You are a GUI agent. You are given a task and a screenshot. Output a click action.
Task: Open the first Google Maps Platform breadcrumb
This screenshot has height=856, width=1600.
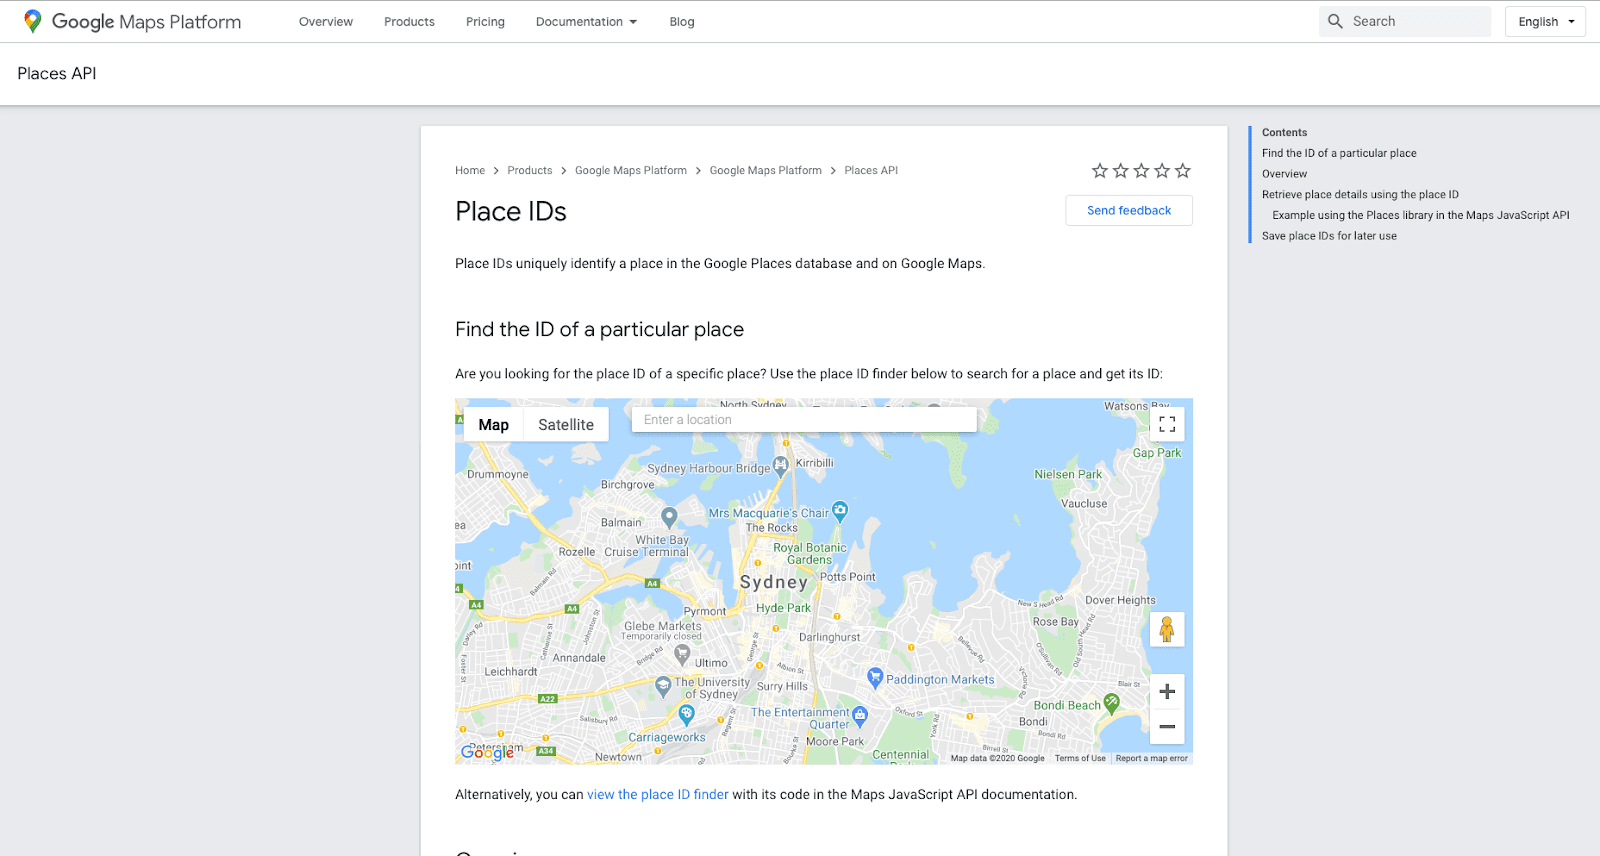[631, 171]
